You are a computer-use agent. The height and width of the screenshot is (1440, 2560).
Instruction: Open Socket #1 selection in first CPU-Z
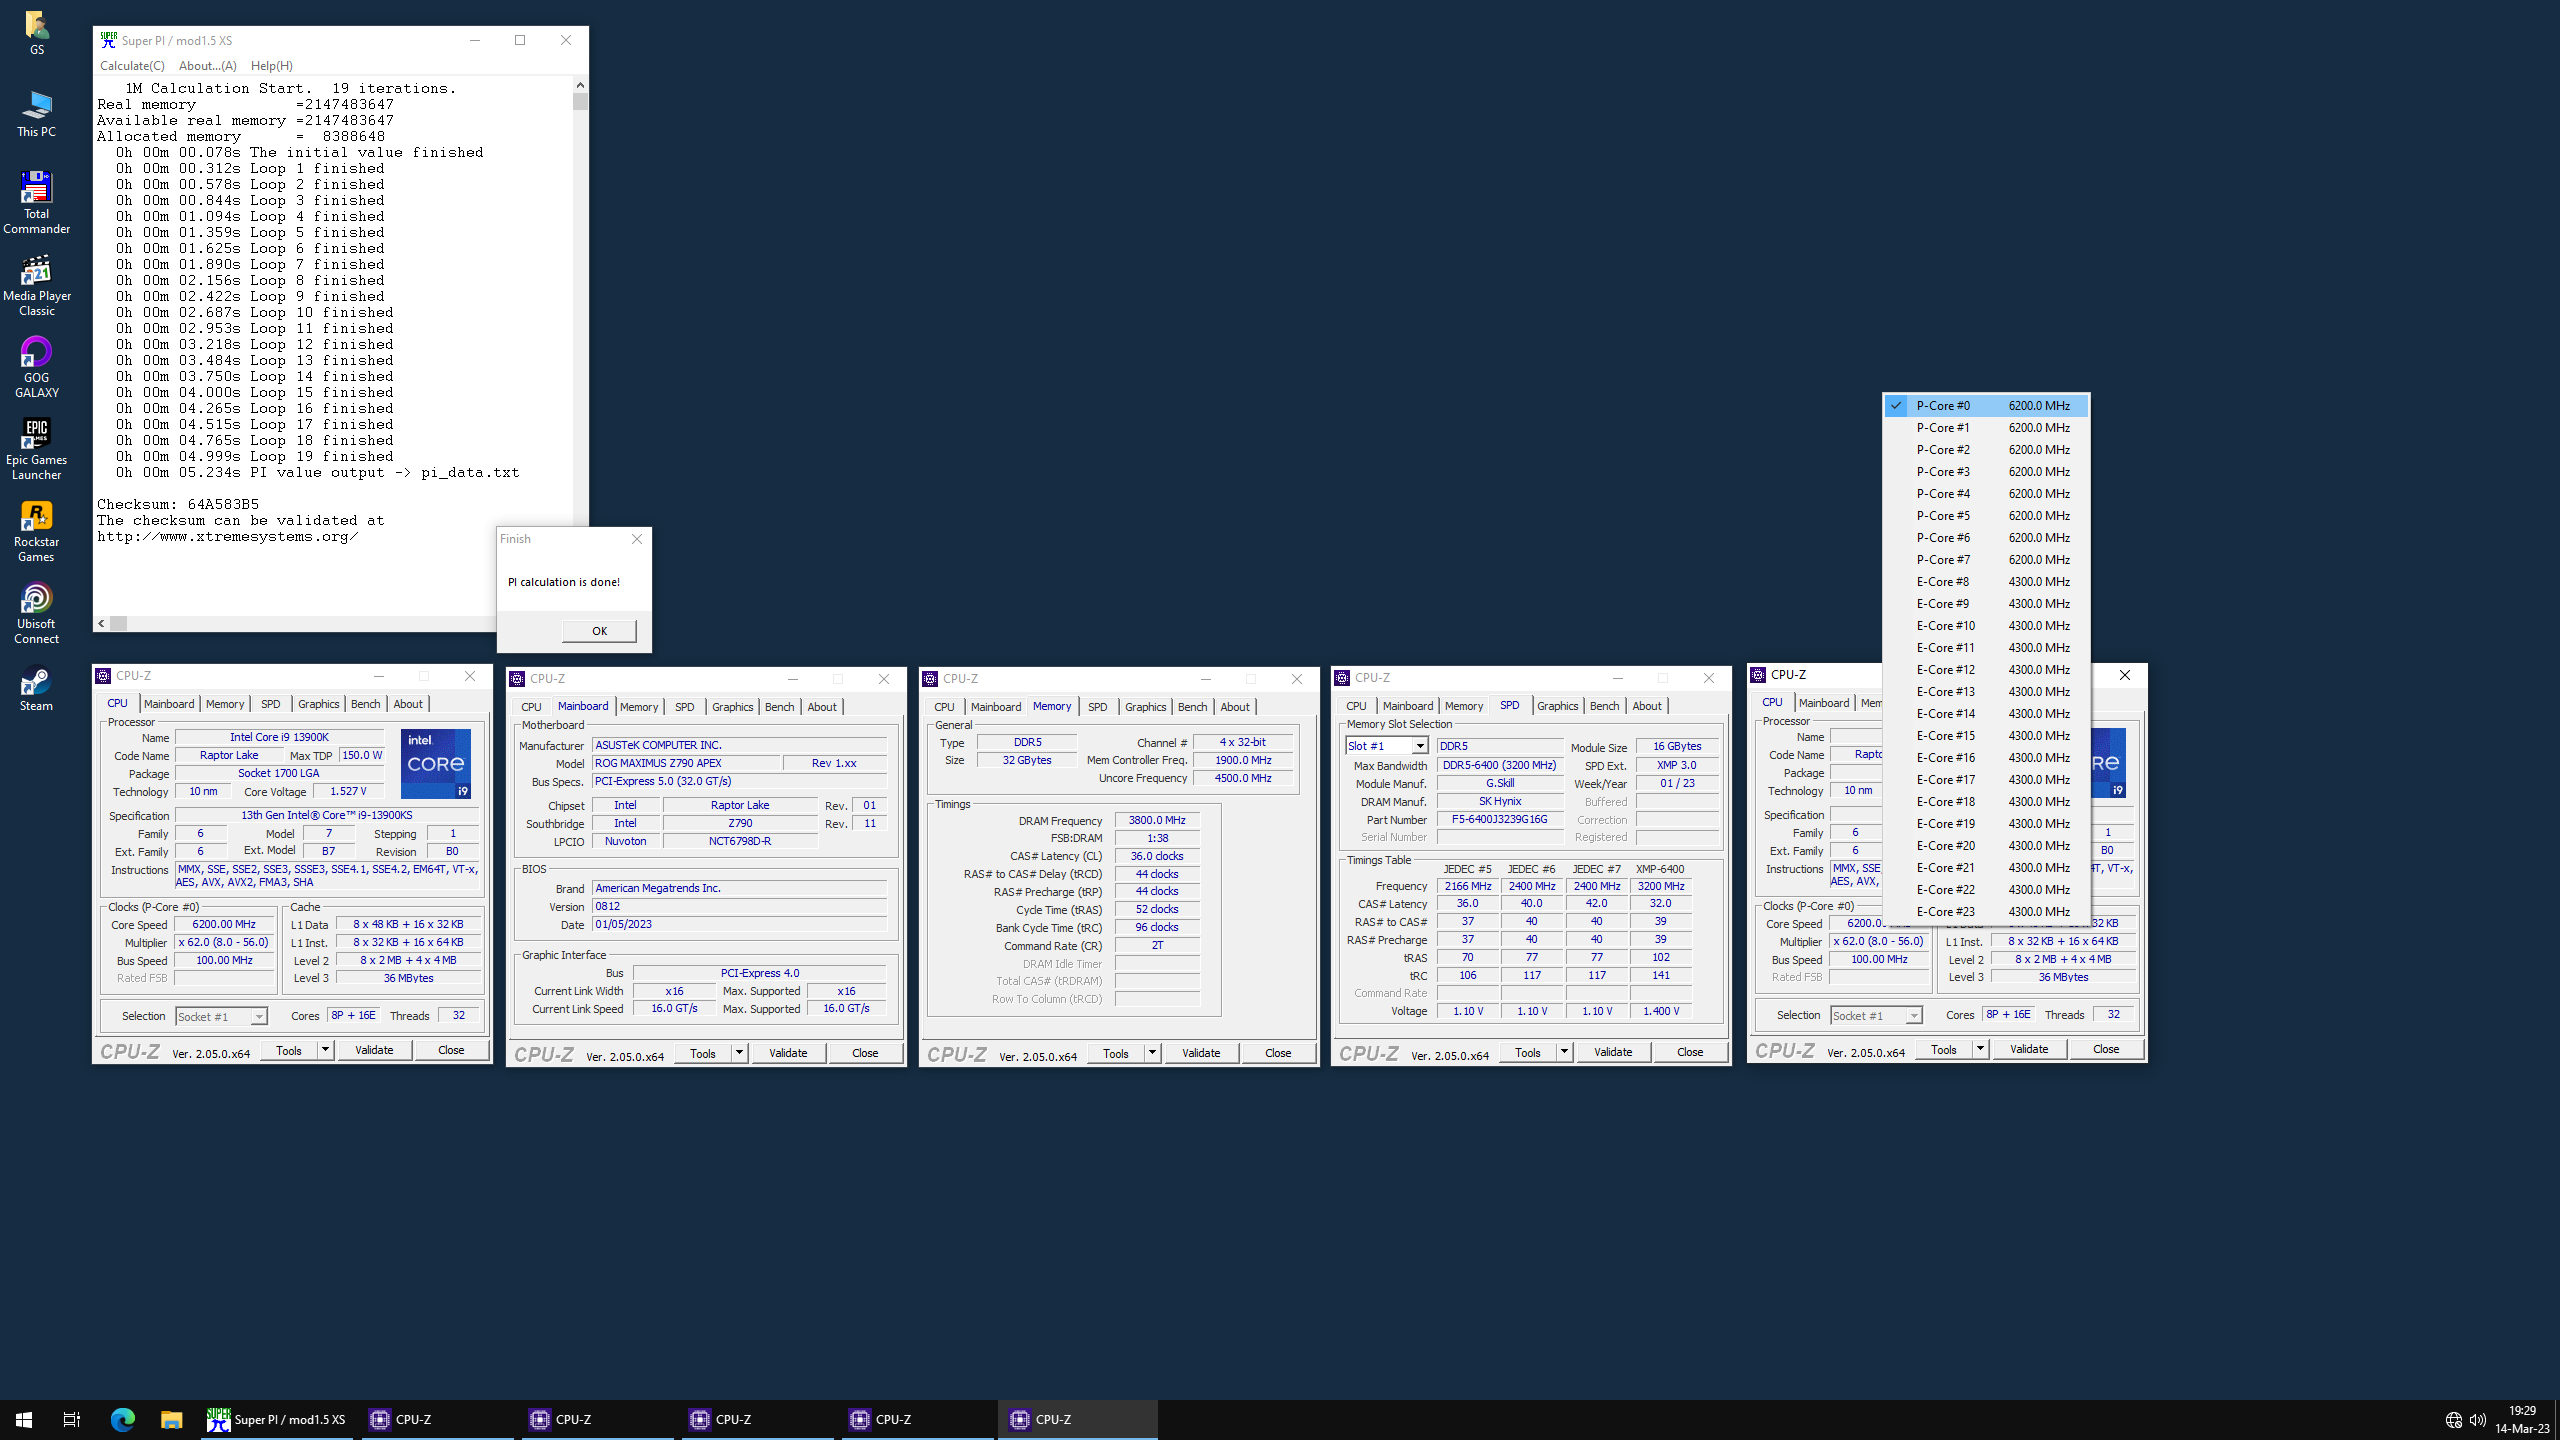tap(221, 1016)
